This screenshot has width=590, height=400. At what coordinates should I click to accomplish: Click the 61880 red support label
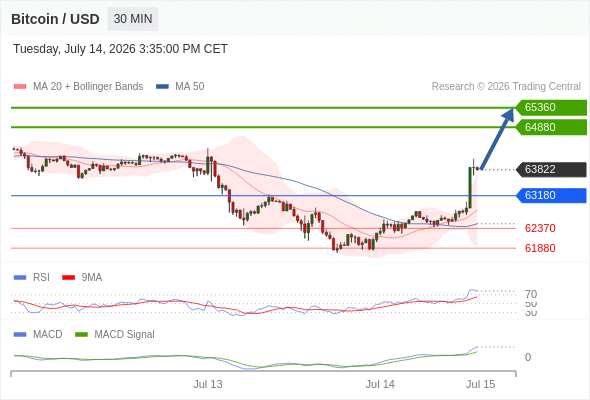(540, 248)
